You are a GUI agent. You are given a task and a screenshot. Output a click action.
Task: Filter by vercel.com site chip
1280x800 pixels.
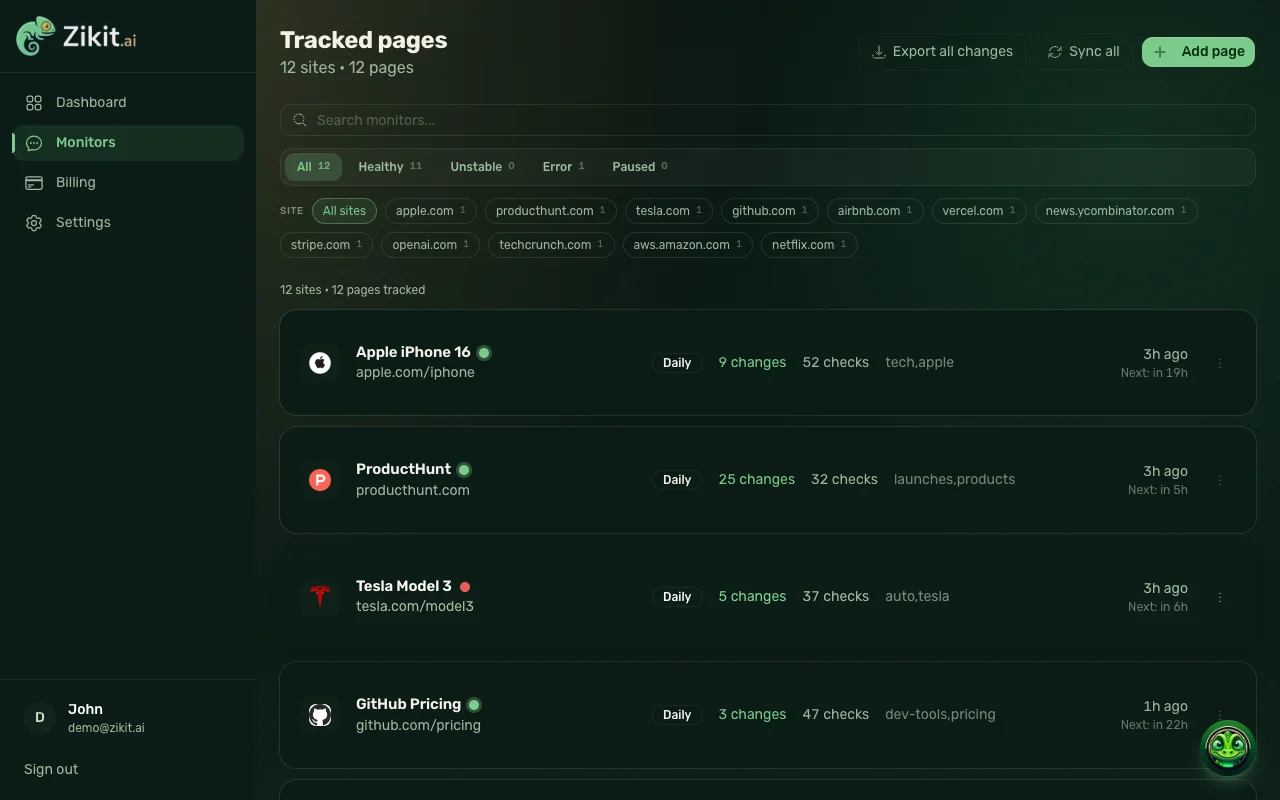[x=979, y=211]
